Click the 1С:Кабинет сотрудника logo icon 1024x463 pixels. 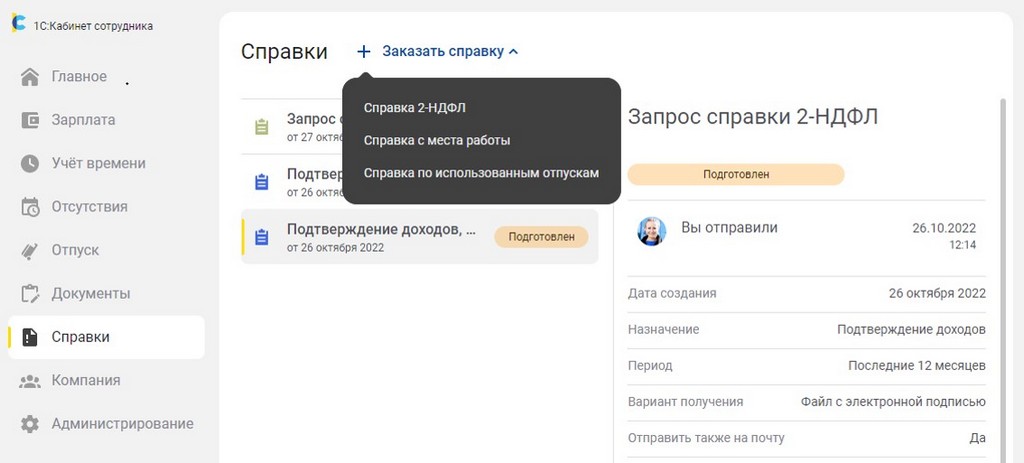click(19, 23)
